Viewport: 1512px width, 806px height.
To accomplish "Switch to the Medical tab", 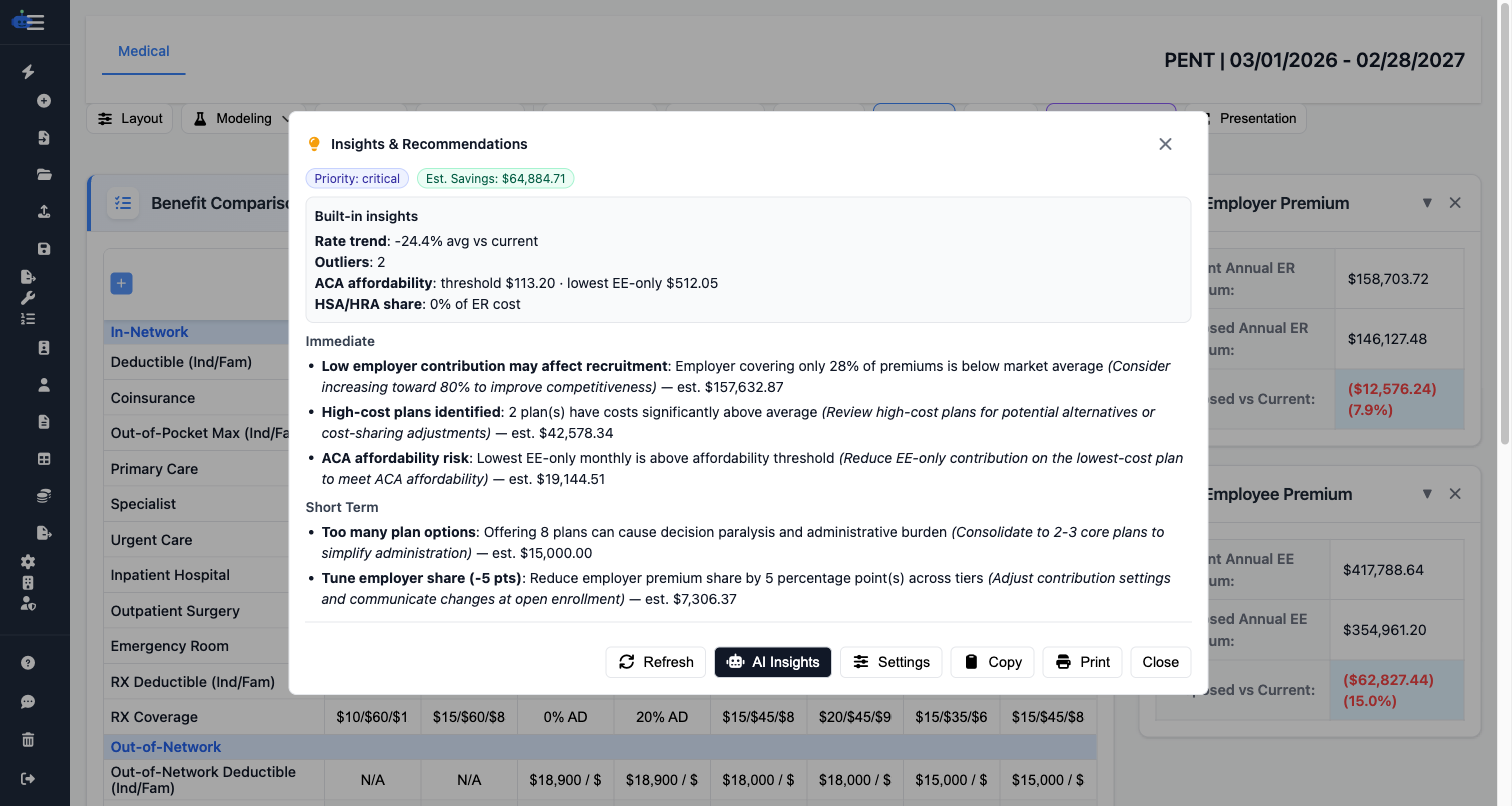I will (143, 50).
